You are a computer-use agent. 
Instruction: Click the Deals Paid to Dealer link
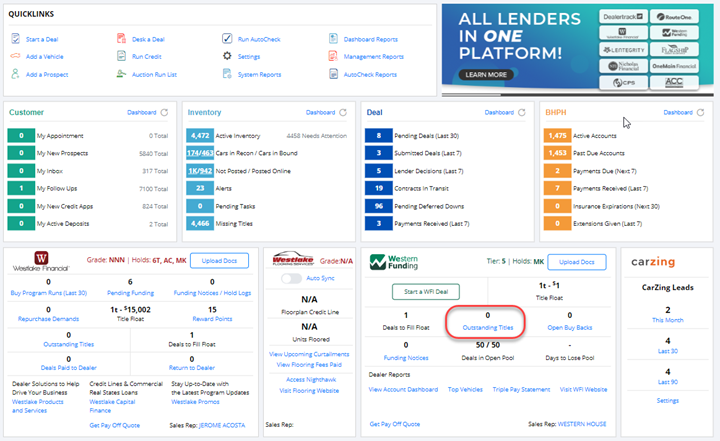click(68, 368)
